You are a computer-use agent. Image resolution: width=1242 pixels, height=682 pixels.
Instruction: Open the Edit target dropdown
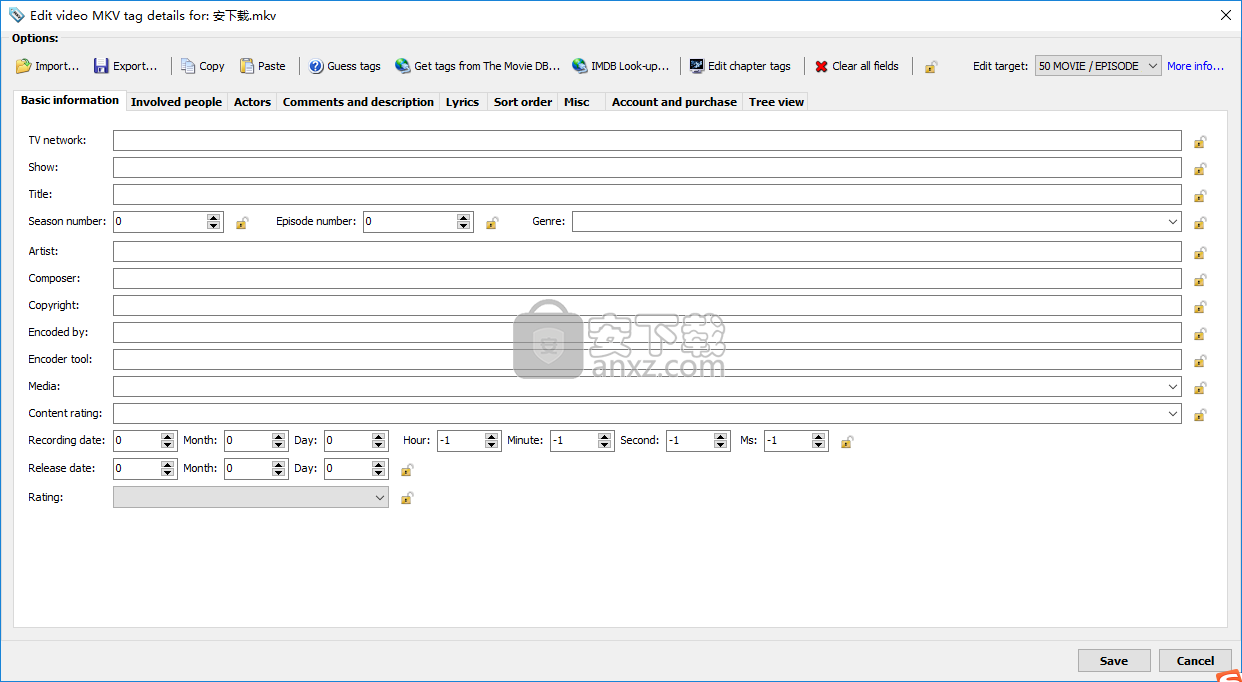click(1098, 66)
